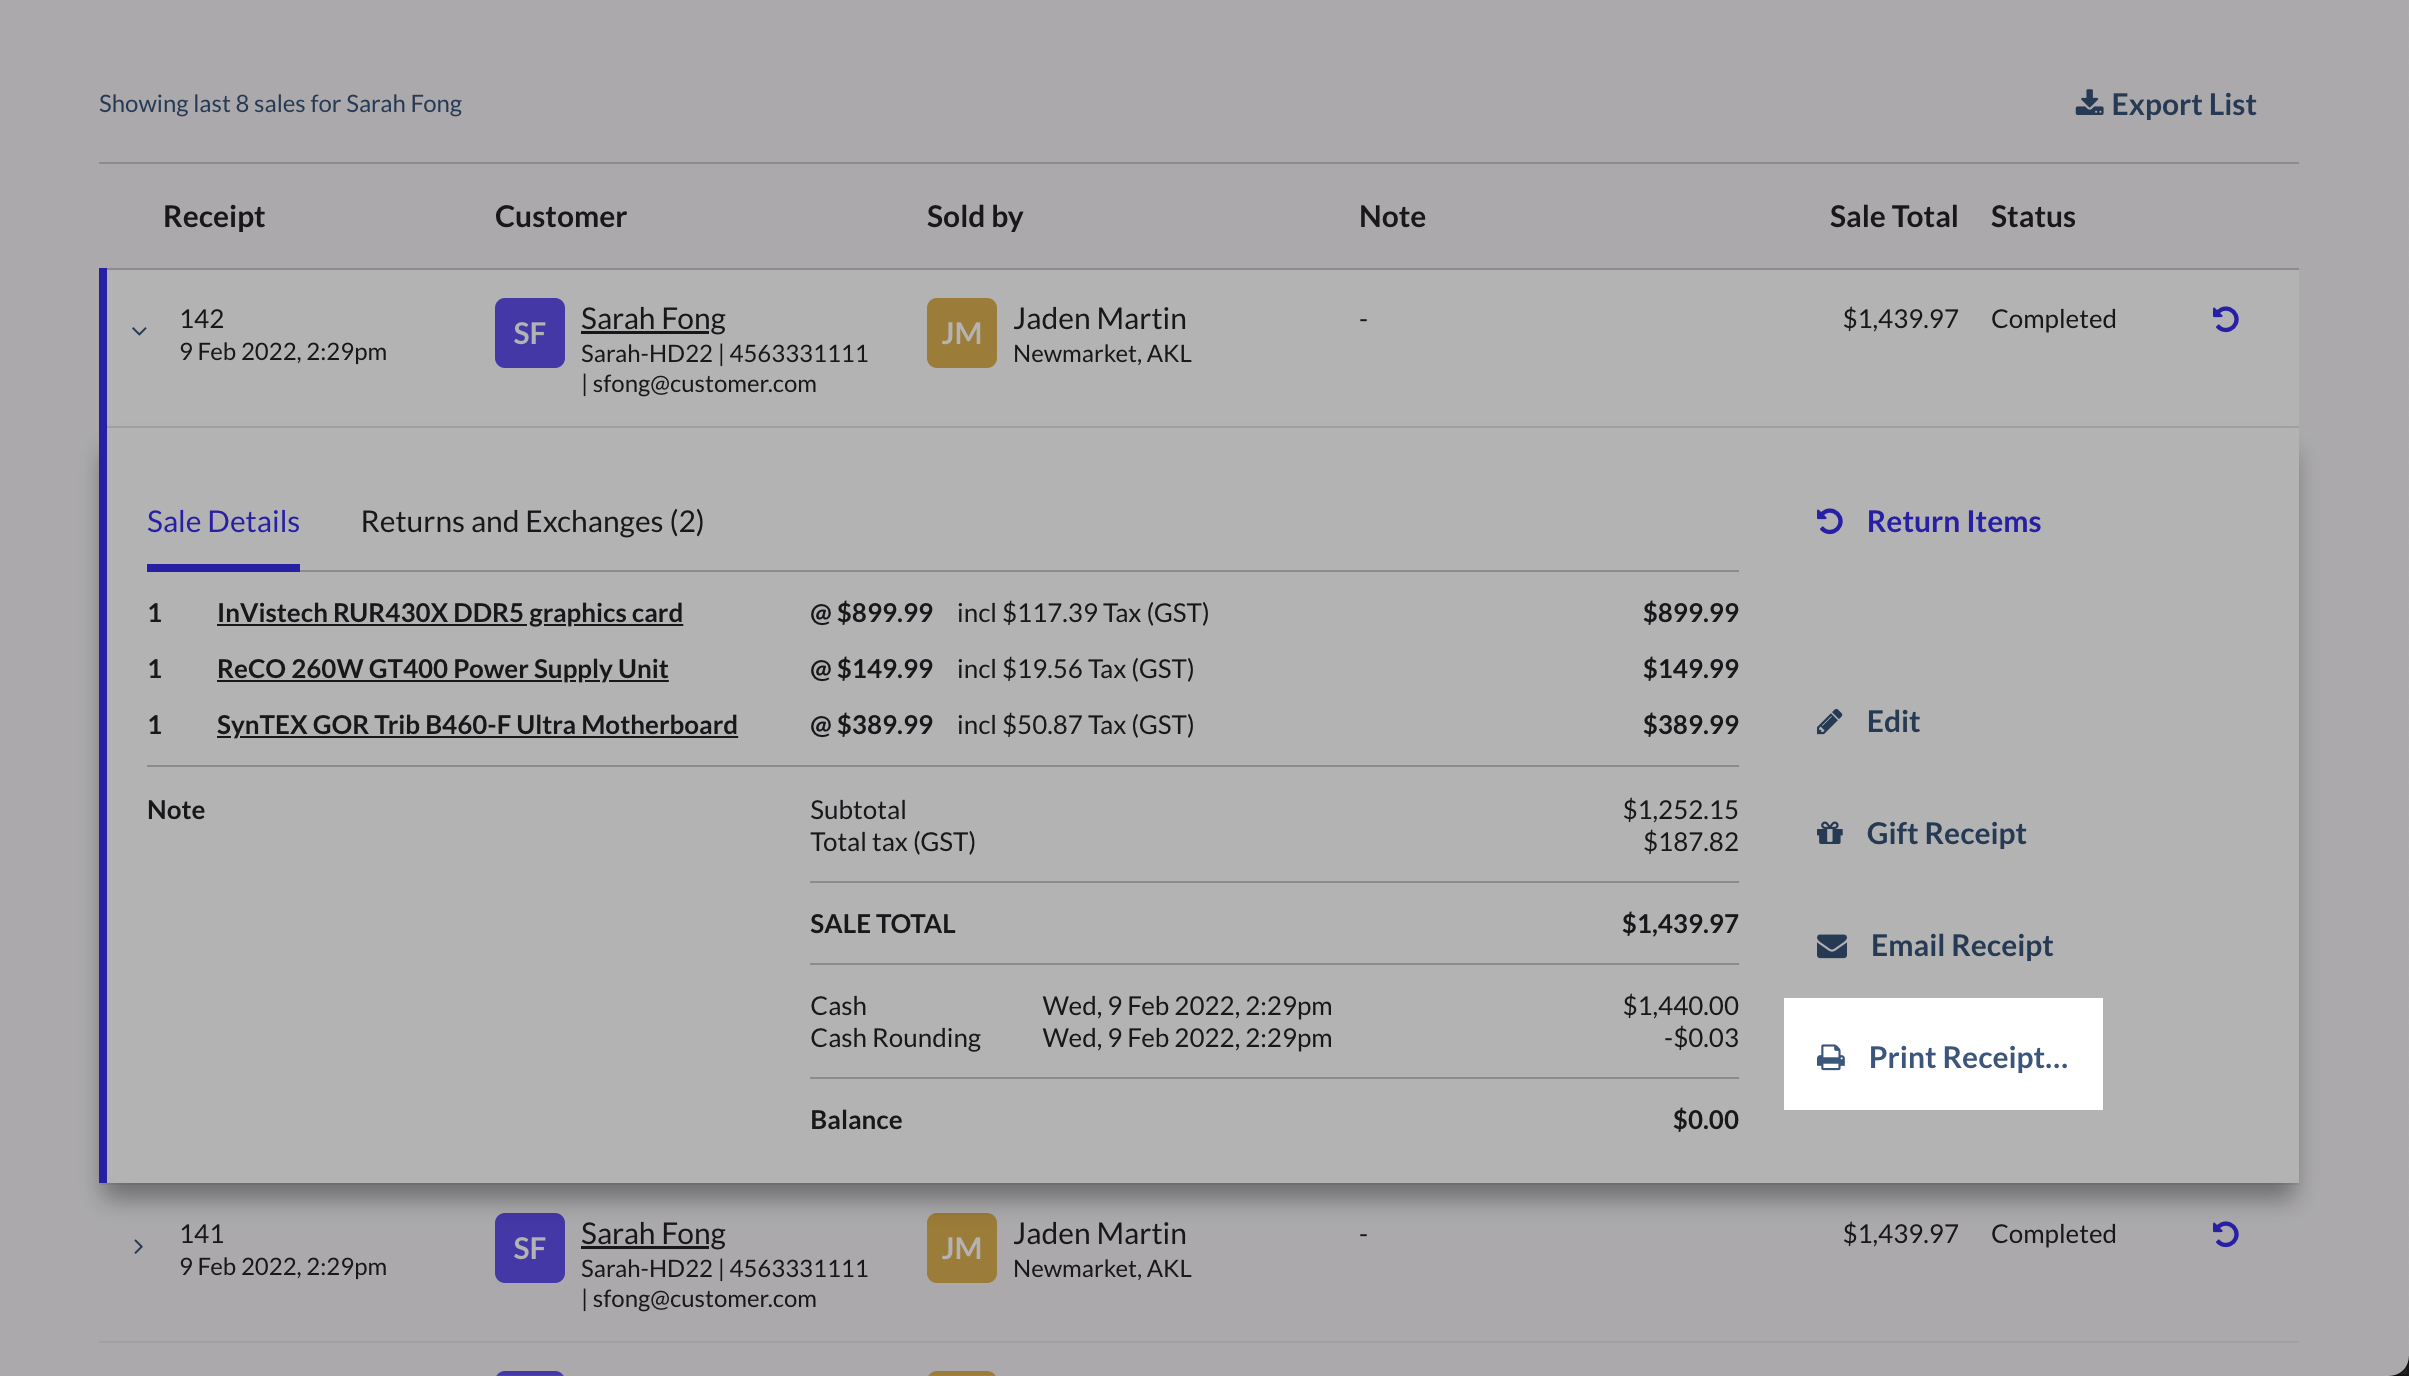Open SynTEX GOR Trib Motherboard link
This screenshot has width=2409, height=1376.
click(x=477, y=725)
